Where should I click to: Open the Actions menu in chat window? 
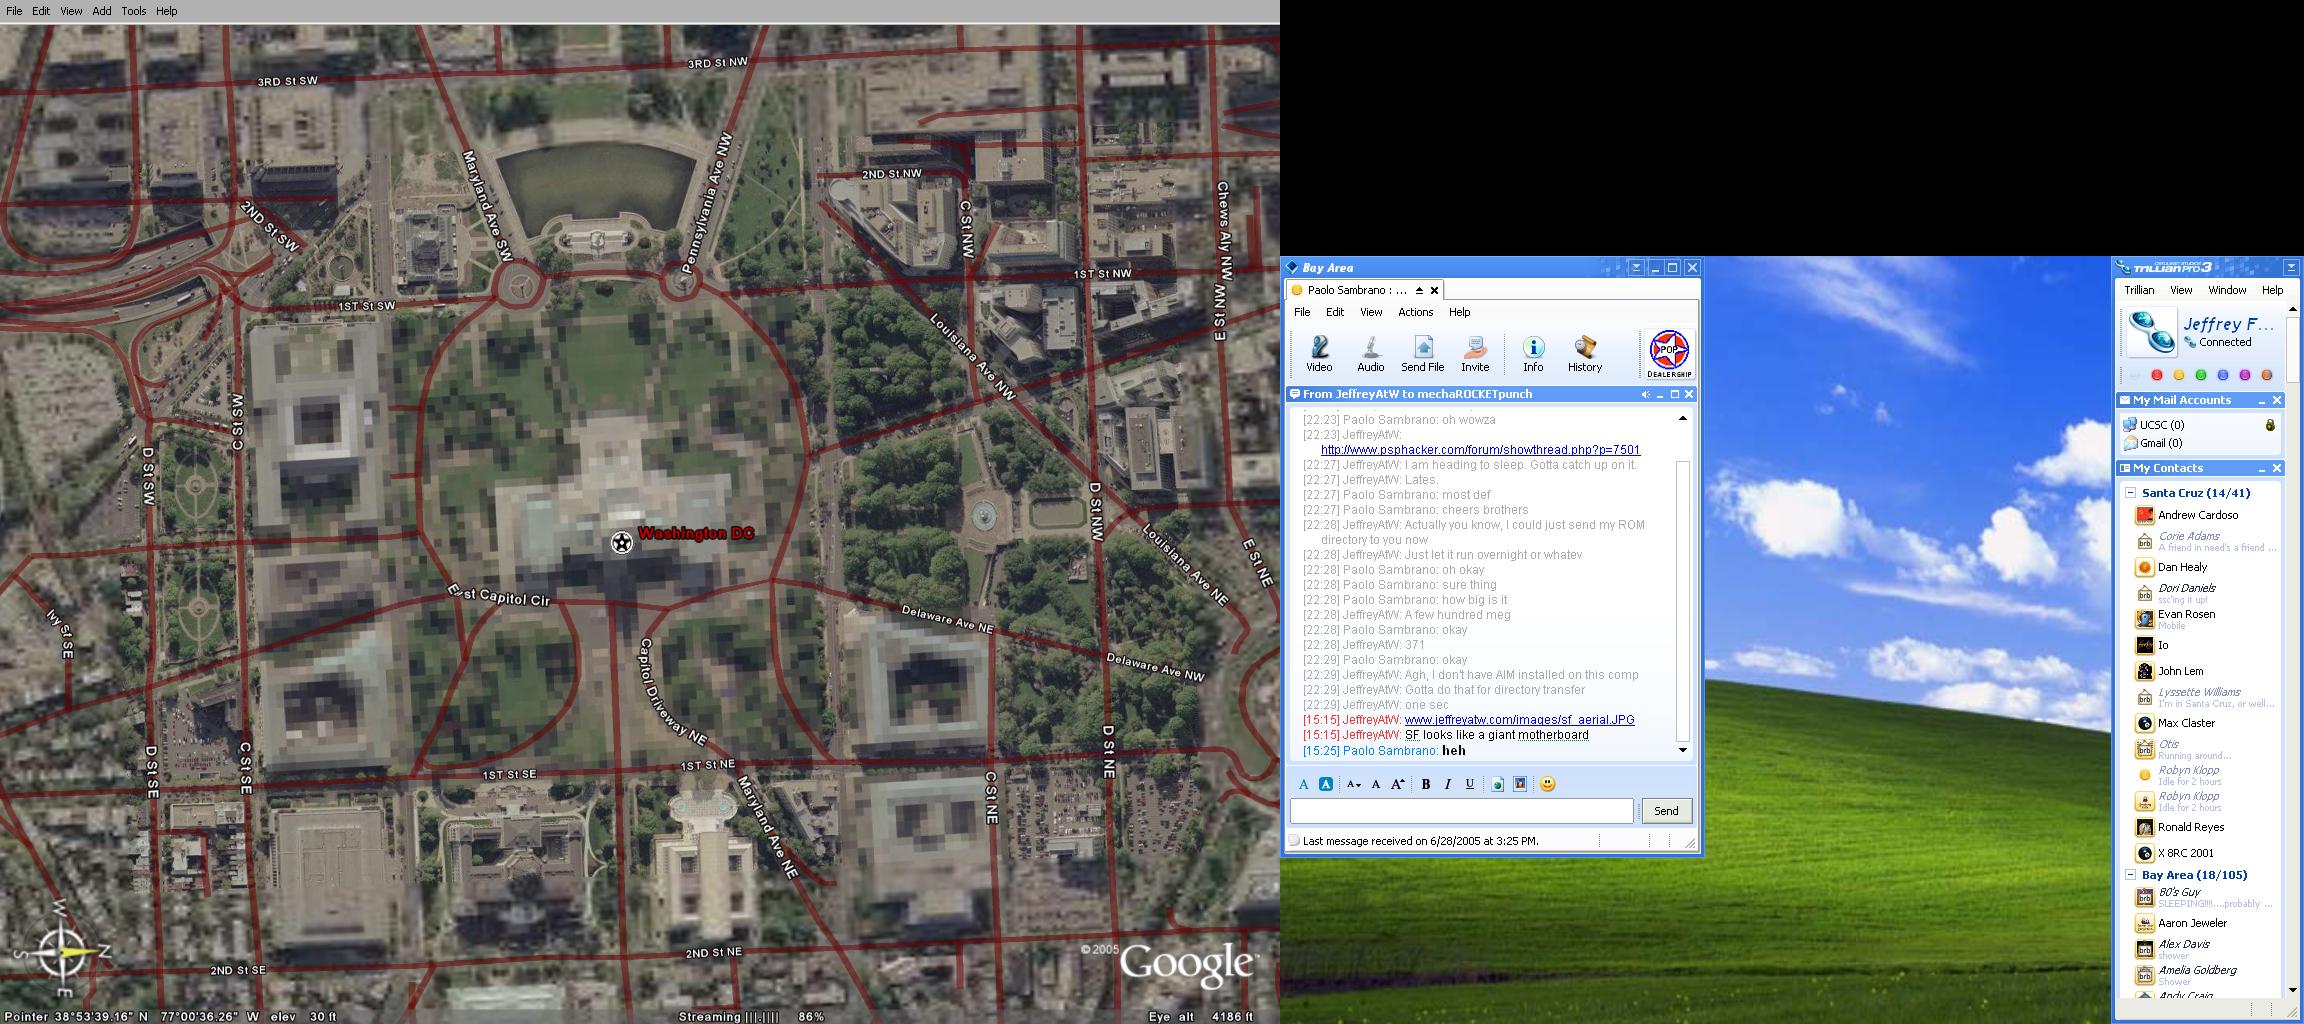pyautogui.click(x=1415, y=312)
